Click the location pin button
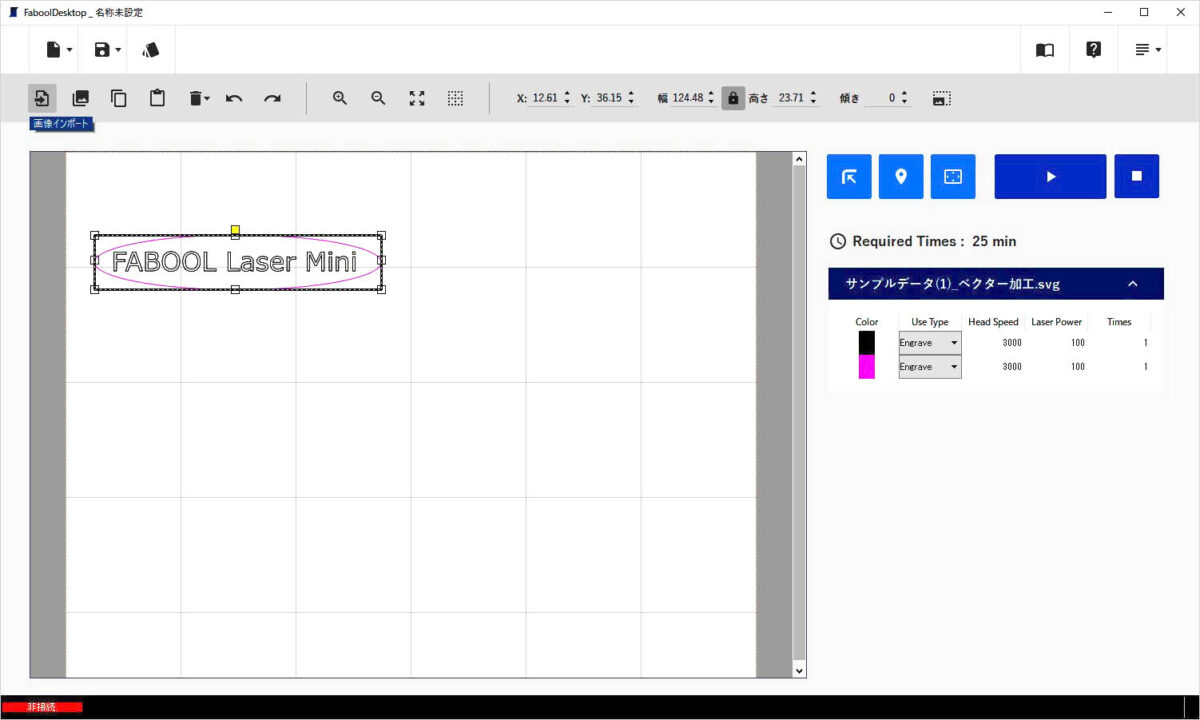1200x720 pixels. point(901,177)
